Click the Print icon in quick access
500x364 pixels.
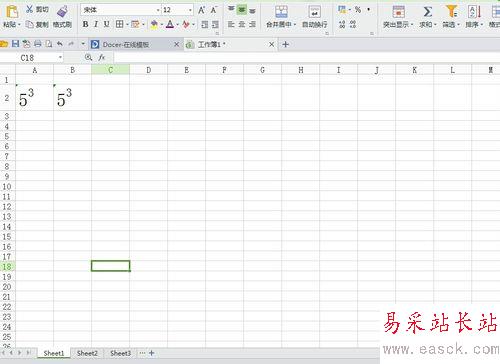pyautogui.click(x=38, y=44)
